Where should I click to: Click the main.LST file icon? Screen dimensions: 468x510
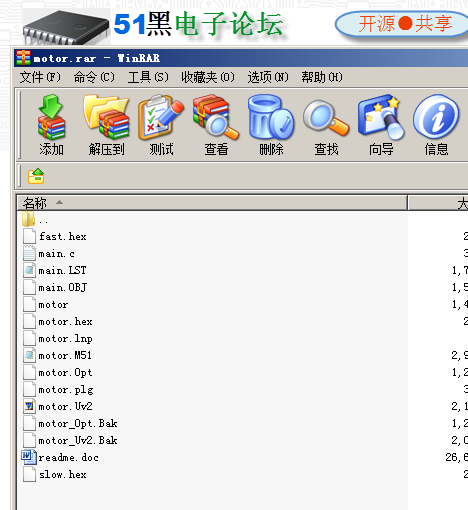click(x=29, y=270)
